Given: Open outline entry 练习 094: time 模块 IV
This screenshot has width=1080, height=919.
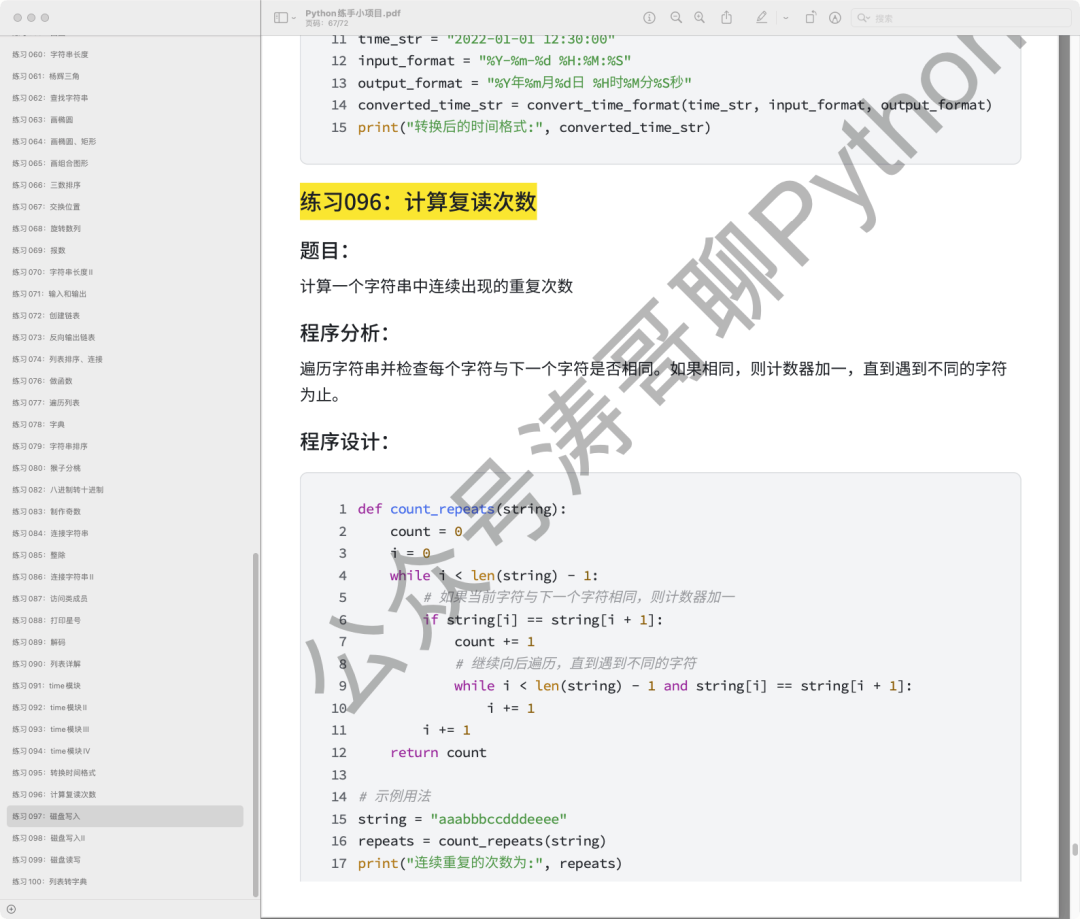Looking at the screenshot, I should pyautogui.click(x=51, y=752).
